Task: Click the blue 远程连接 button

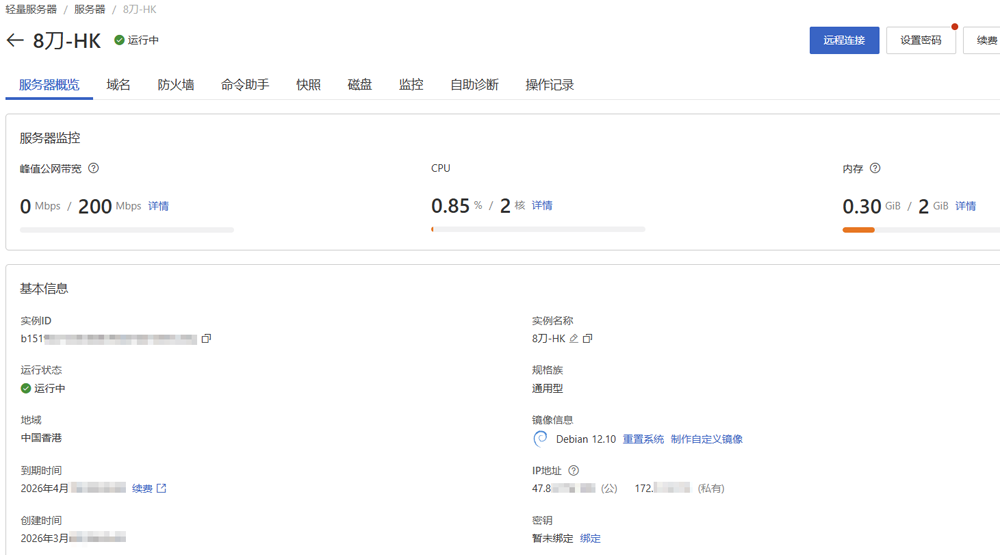Action: [x=844, y=41]
